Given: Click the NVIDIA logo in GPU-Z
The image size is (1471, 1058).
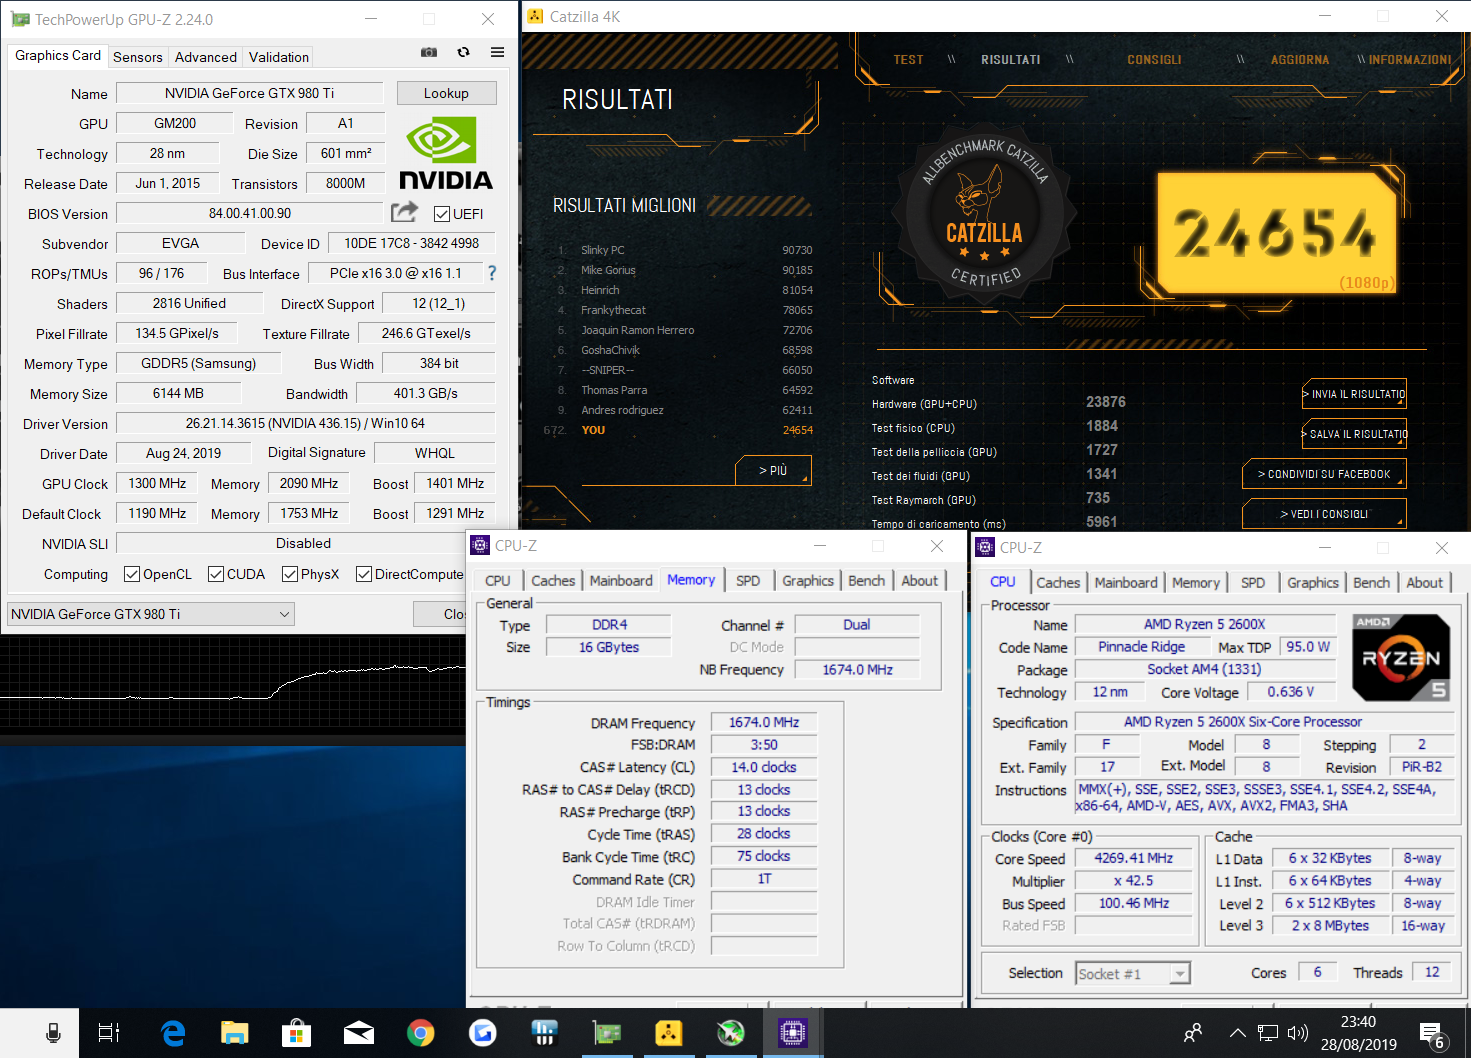Looking at the screenshot, I should (446, 153).
